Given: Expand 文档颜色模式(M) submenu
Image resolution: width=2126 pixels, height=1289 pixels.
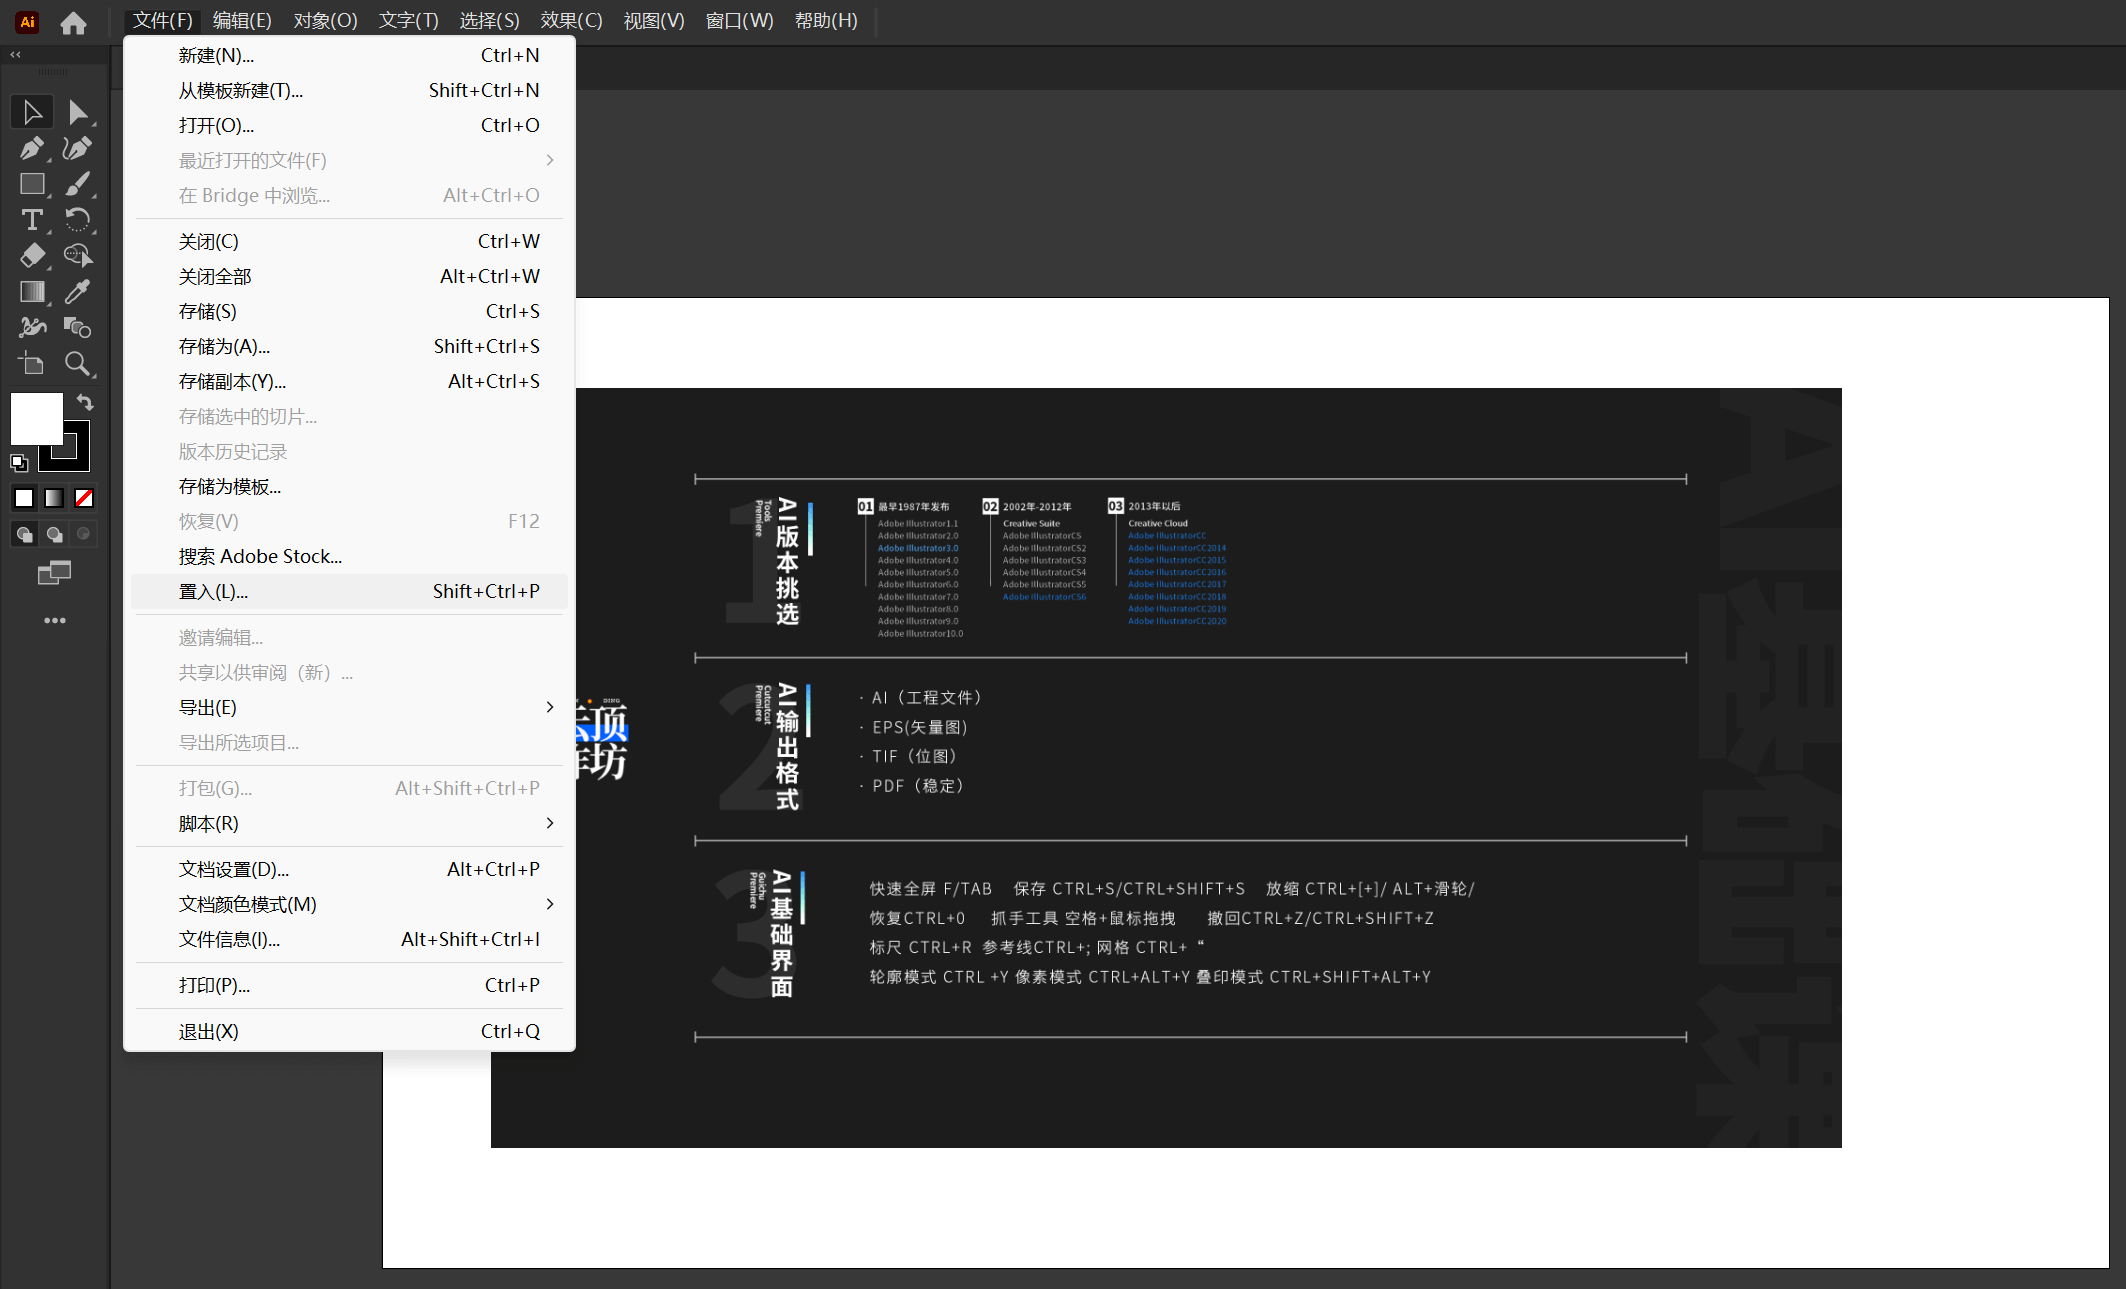Looking at the screenshot, I should 349,905.
